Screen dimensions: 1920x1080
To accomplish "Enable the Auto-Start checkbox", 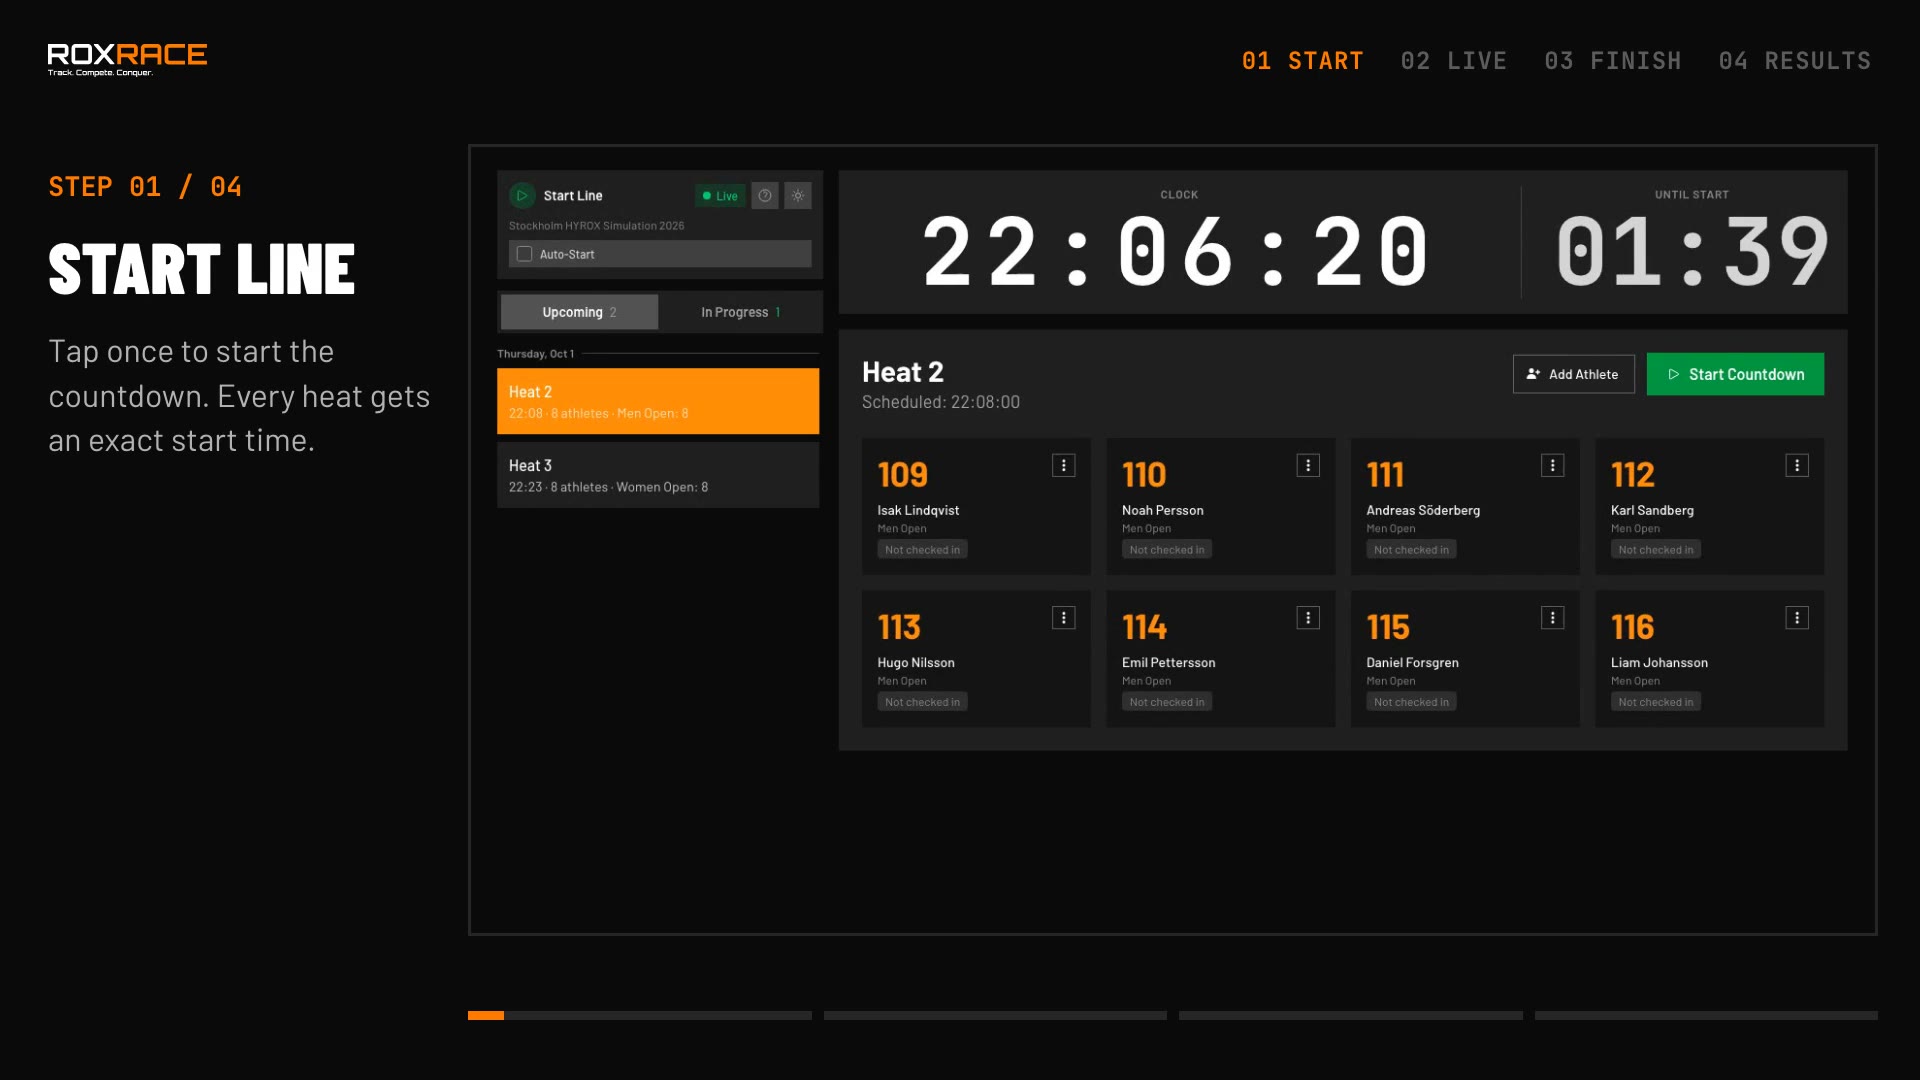I will pyautogui.click(x=524, y=254).
